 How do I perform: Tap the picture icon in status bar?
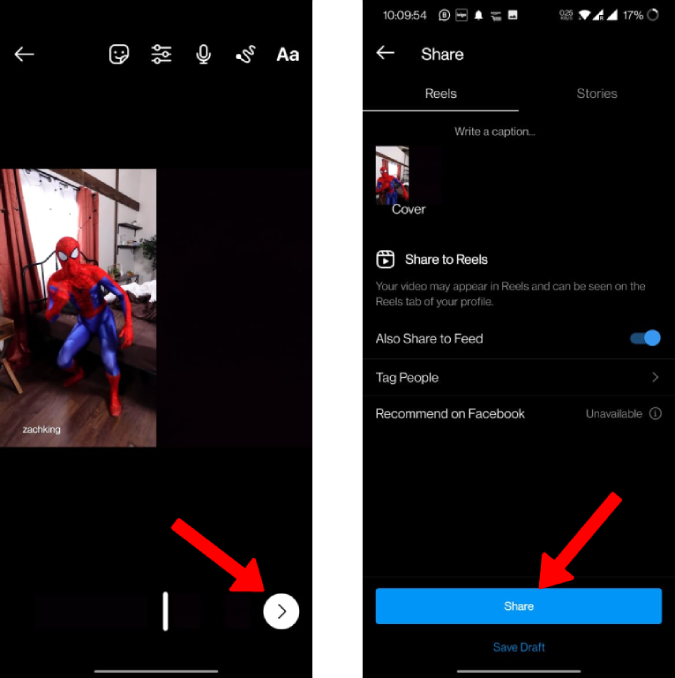512,15
